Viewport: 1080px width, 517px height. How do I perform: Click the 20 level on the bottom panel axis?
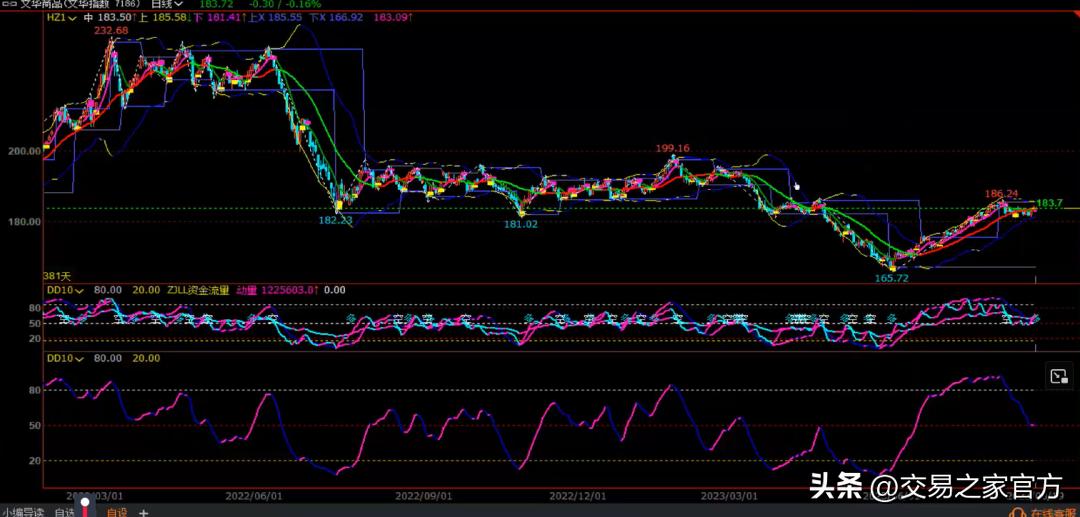tap(34, 461)
